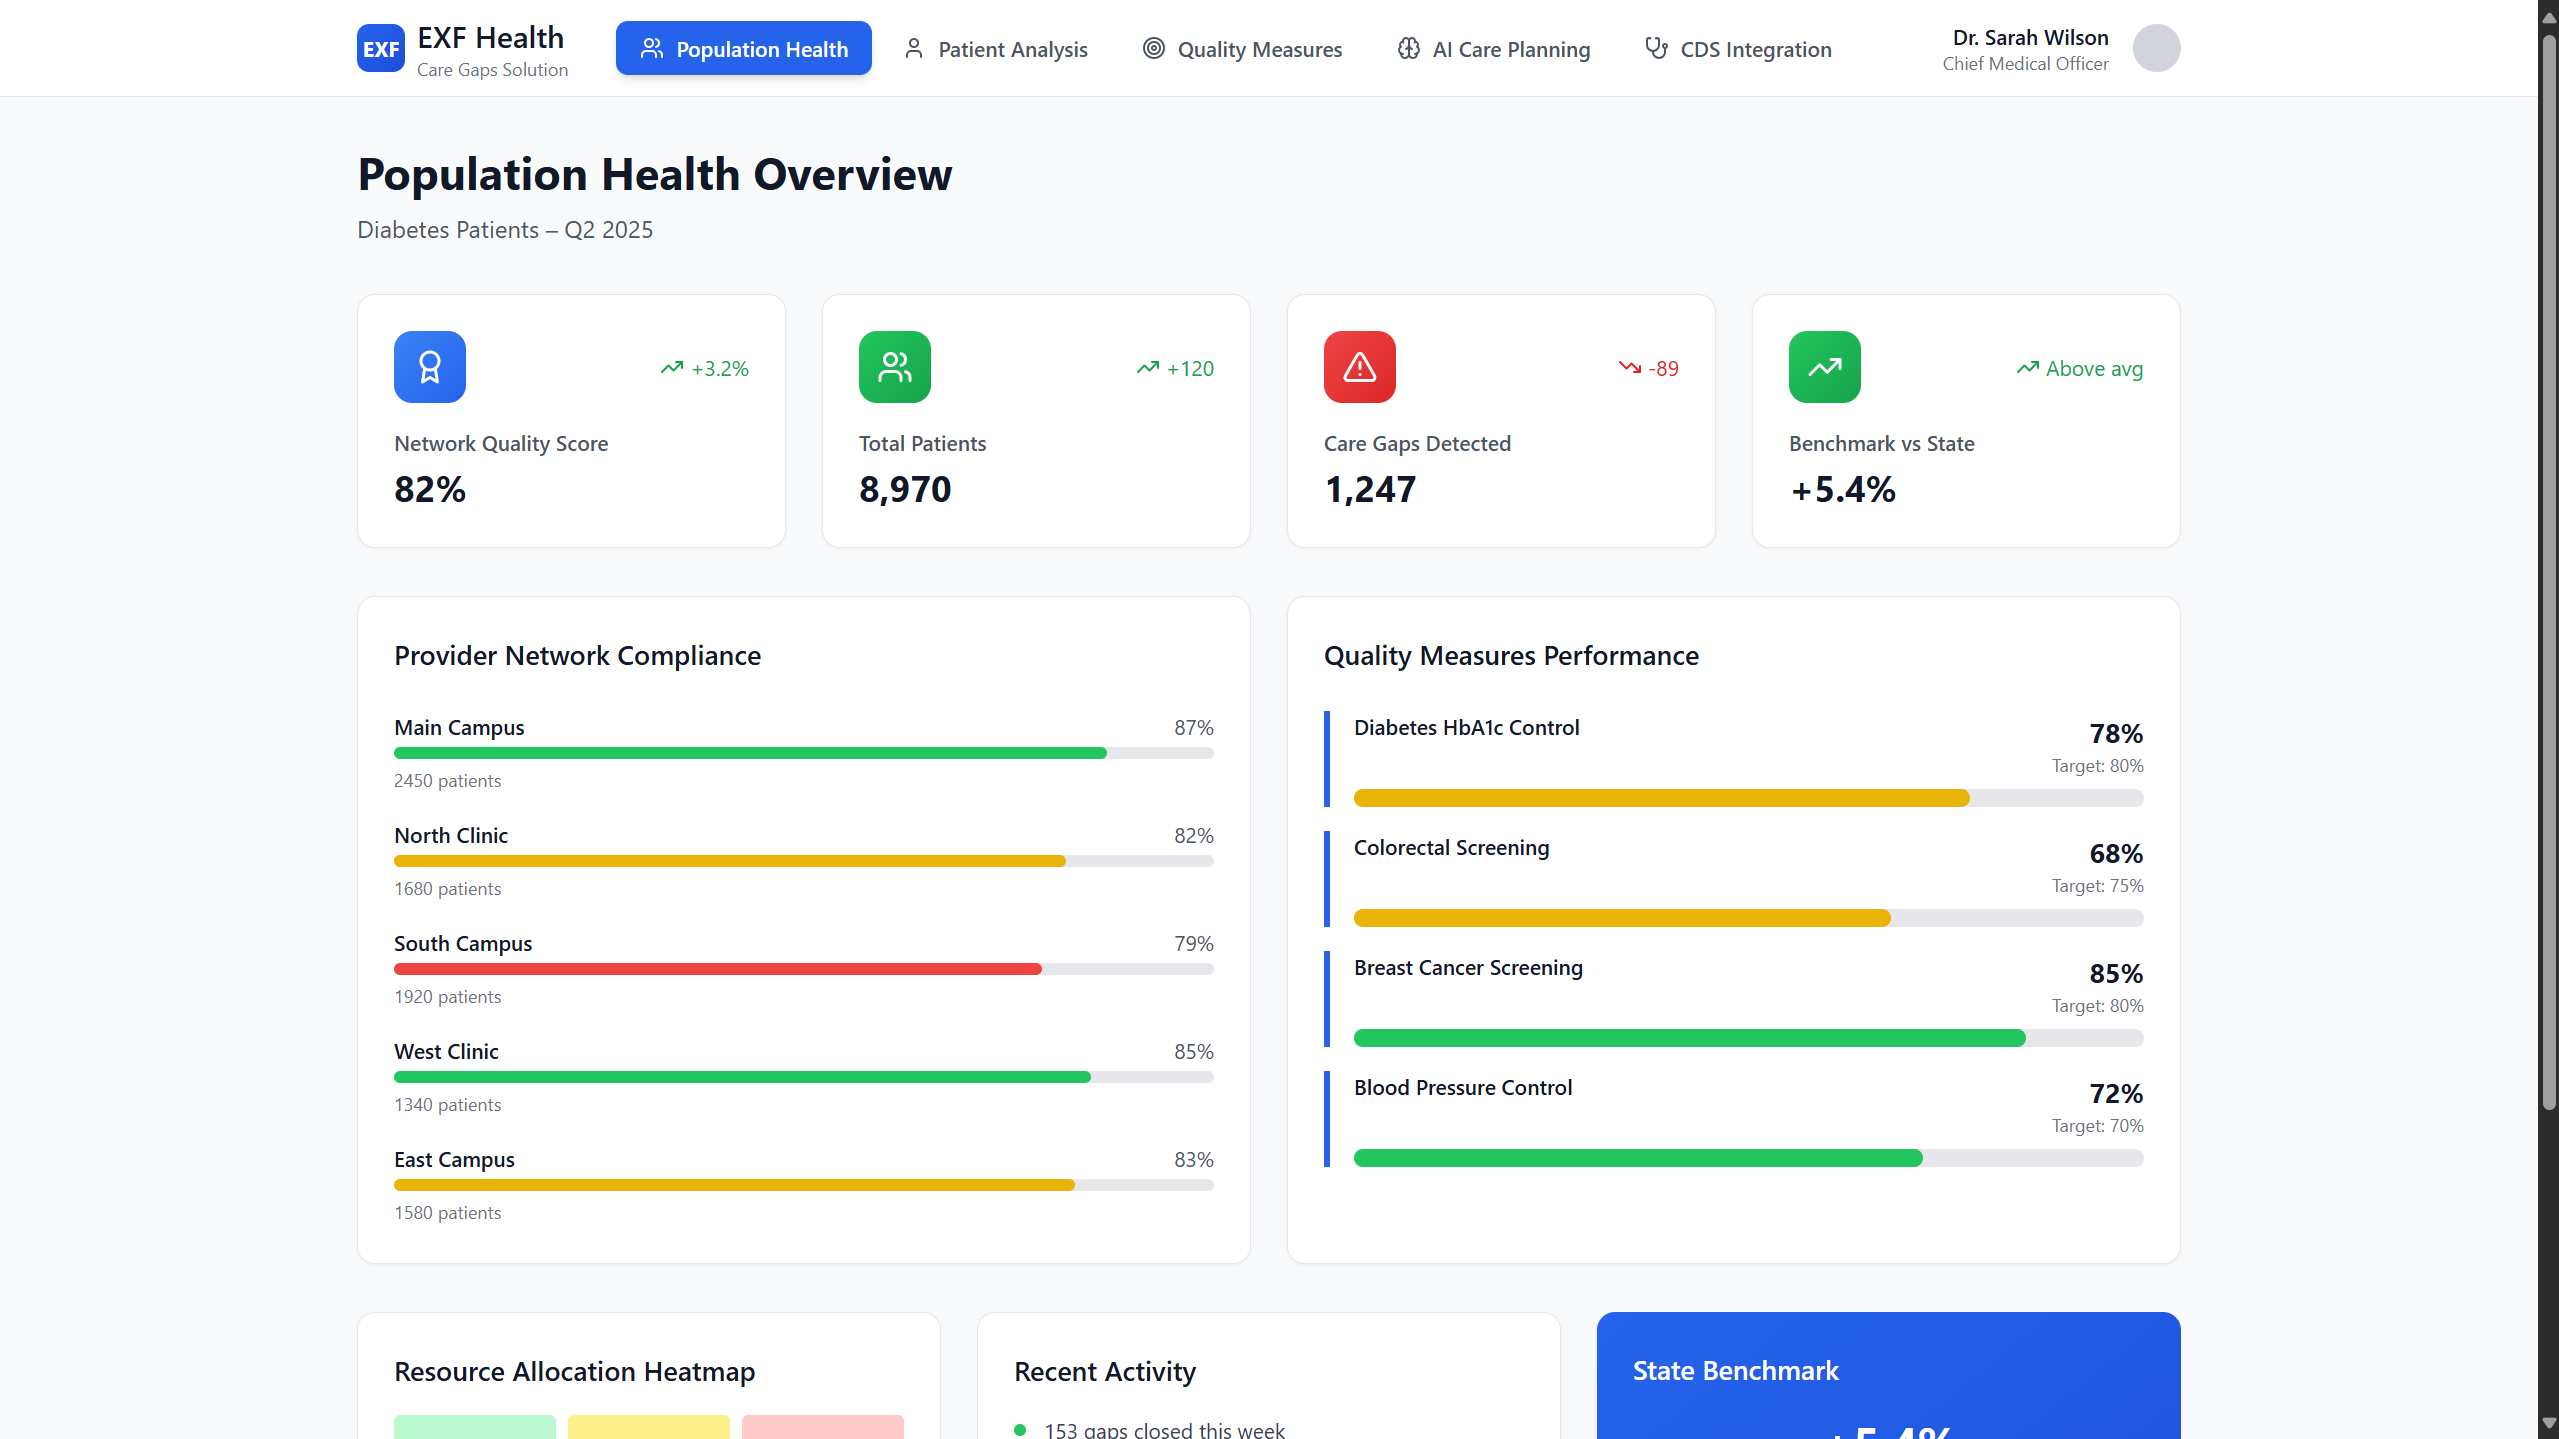Screen dimensions: 2559x1439
Task: Click the pink heatmap cell
Action: click(x=823, y=1427)
